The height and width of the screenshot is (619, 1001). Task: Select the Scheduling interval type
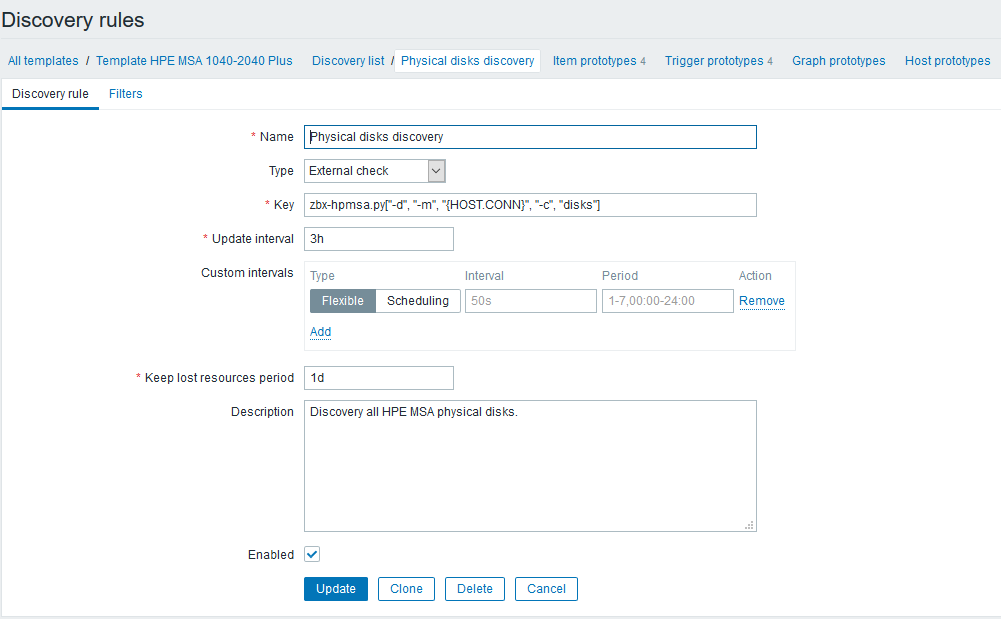coord(417,300)
